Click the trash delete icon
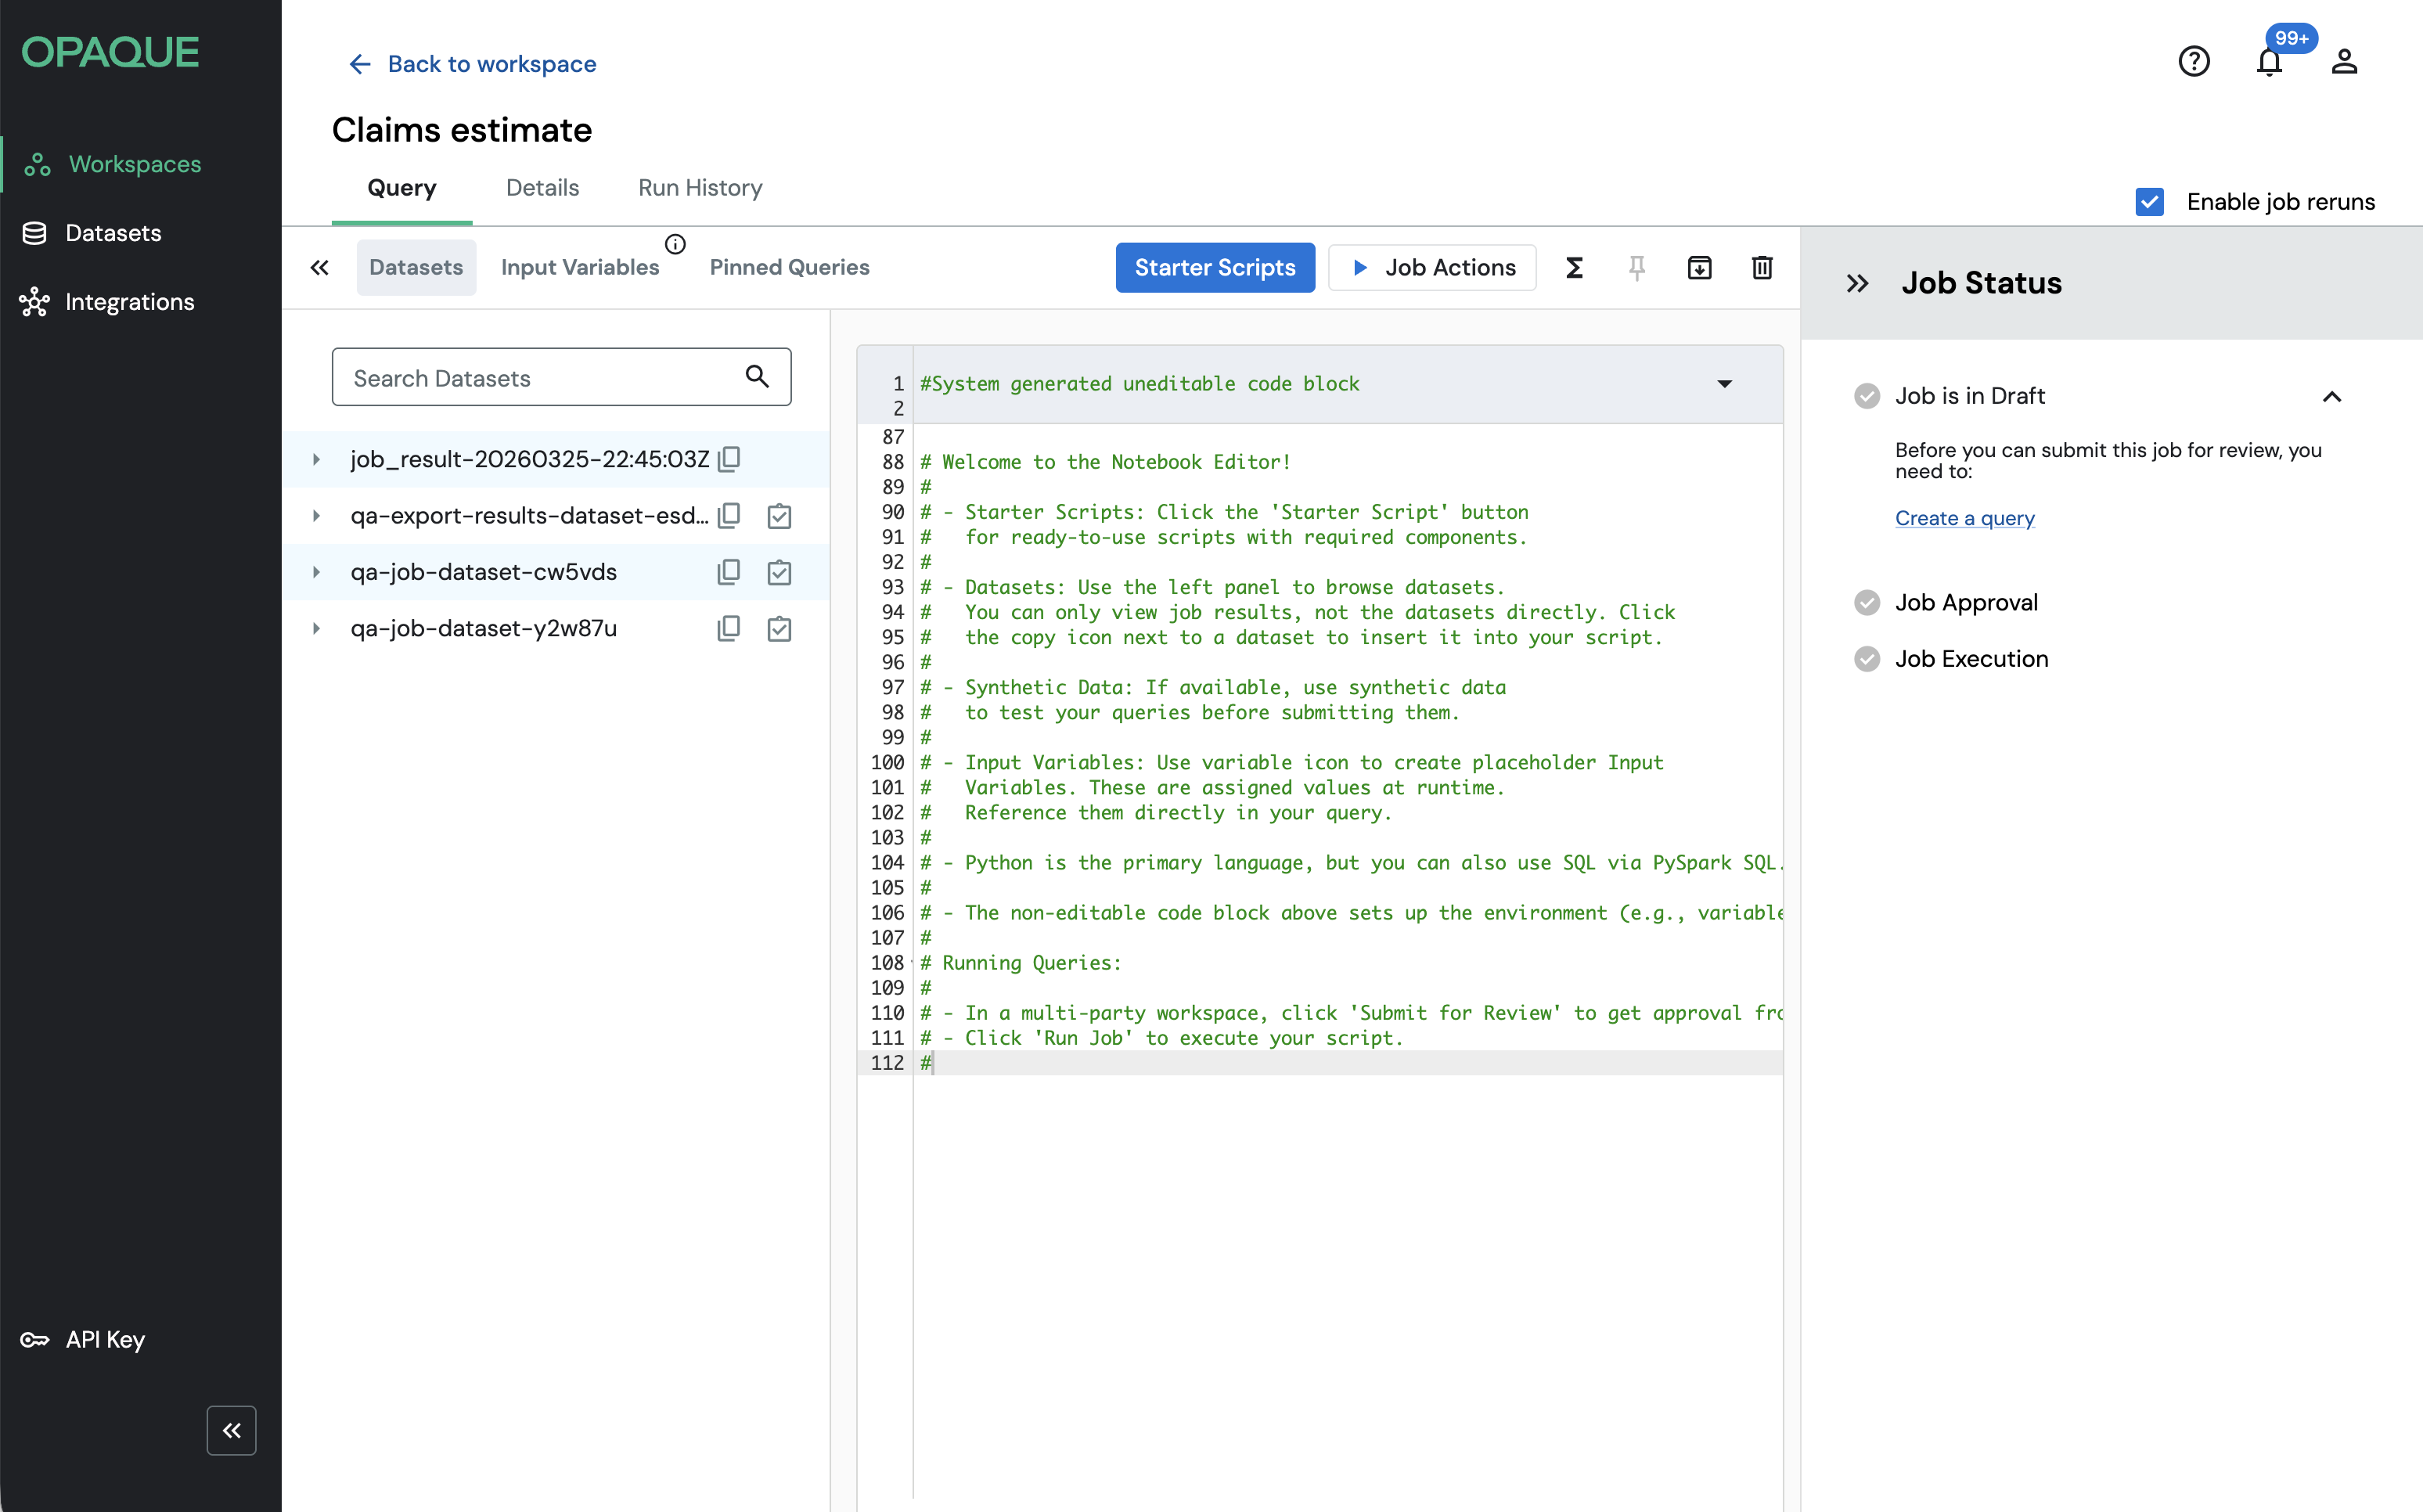 tap(1762, 268)
